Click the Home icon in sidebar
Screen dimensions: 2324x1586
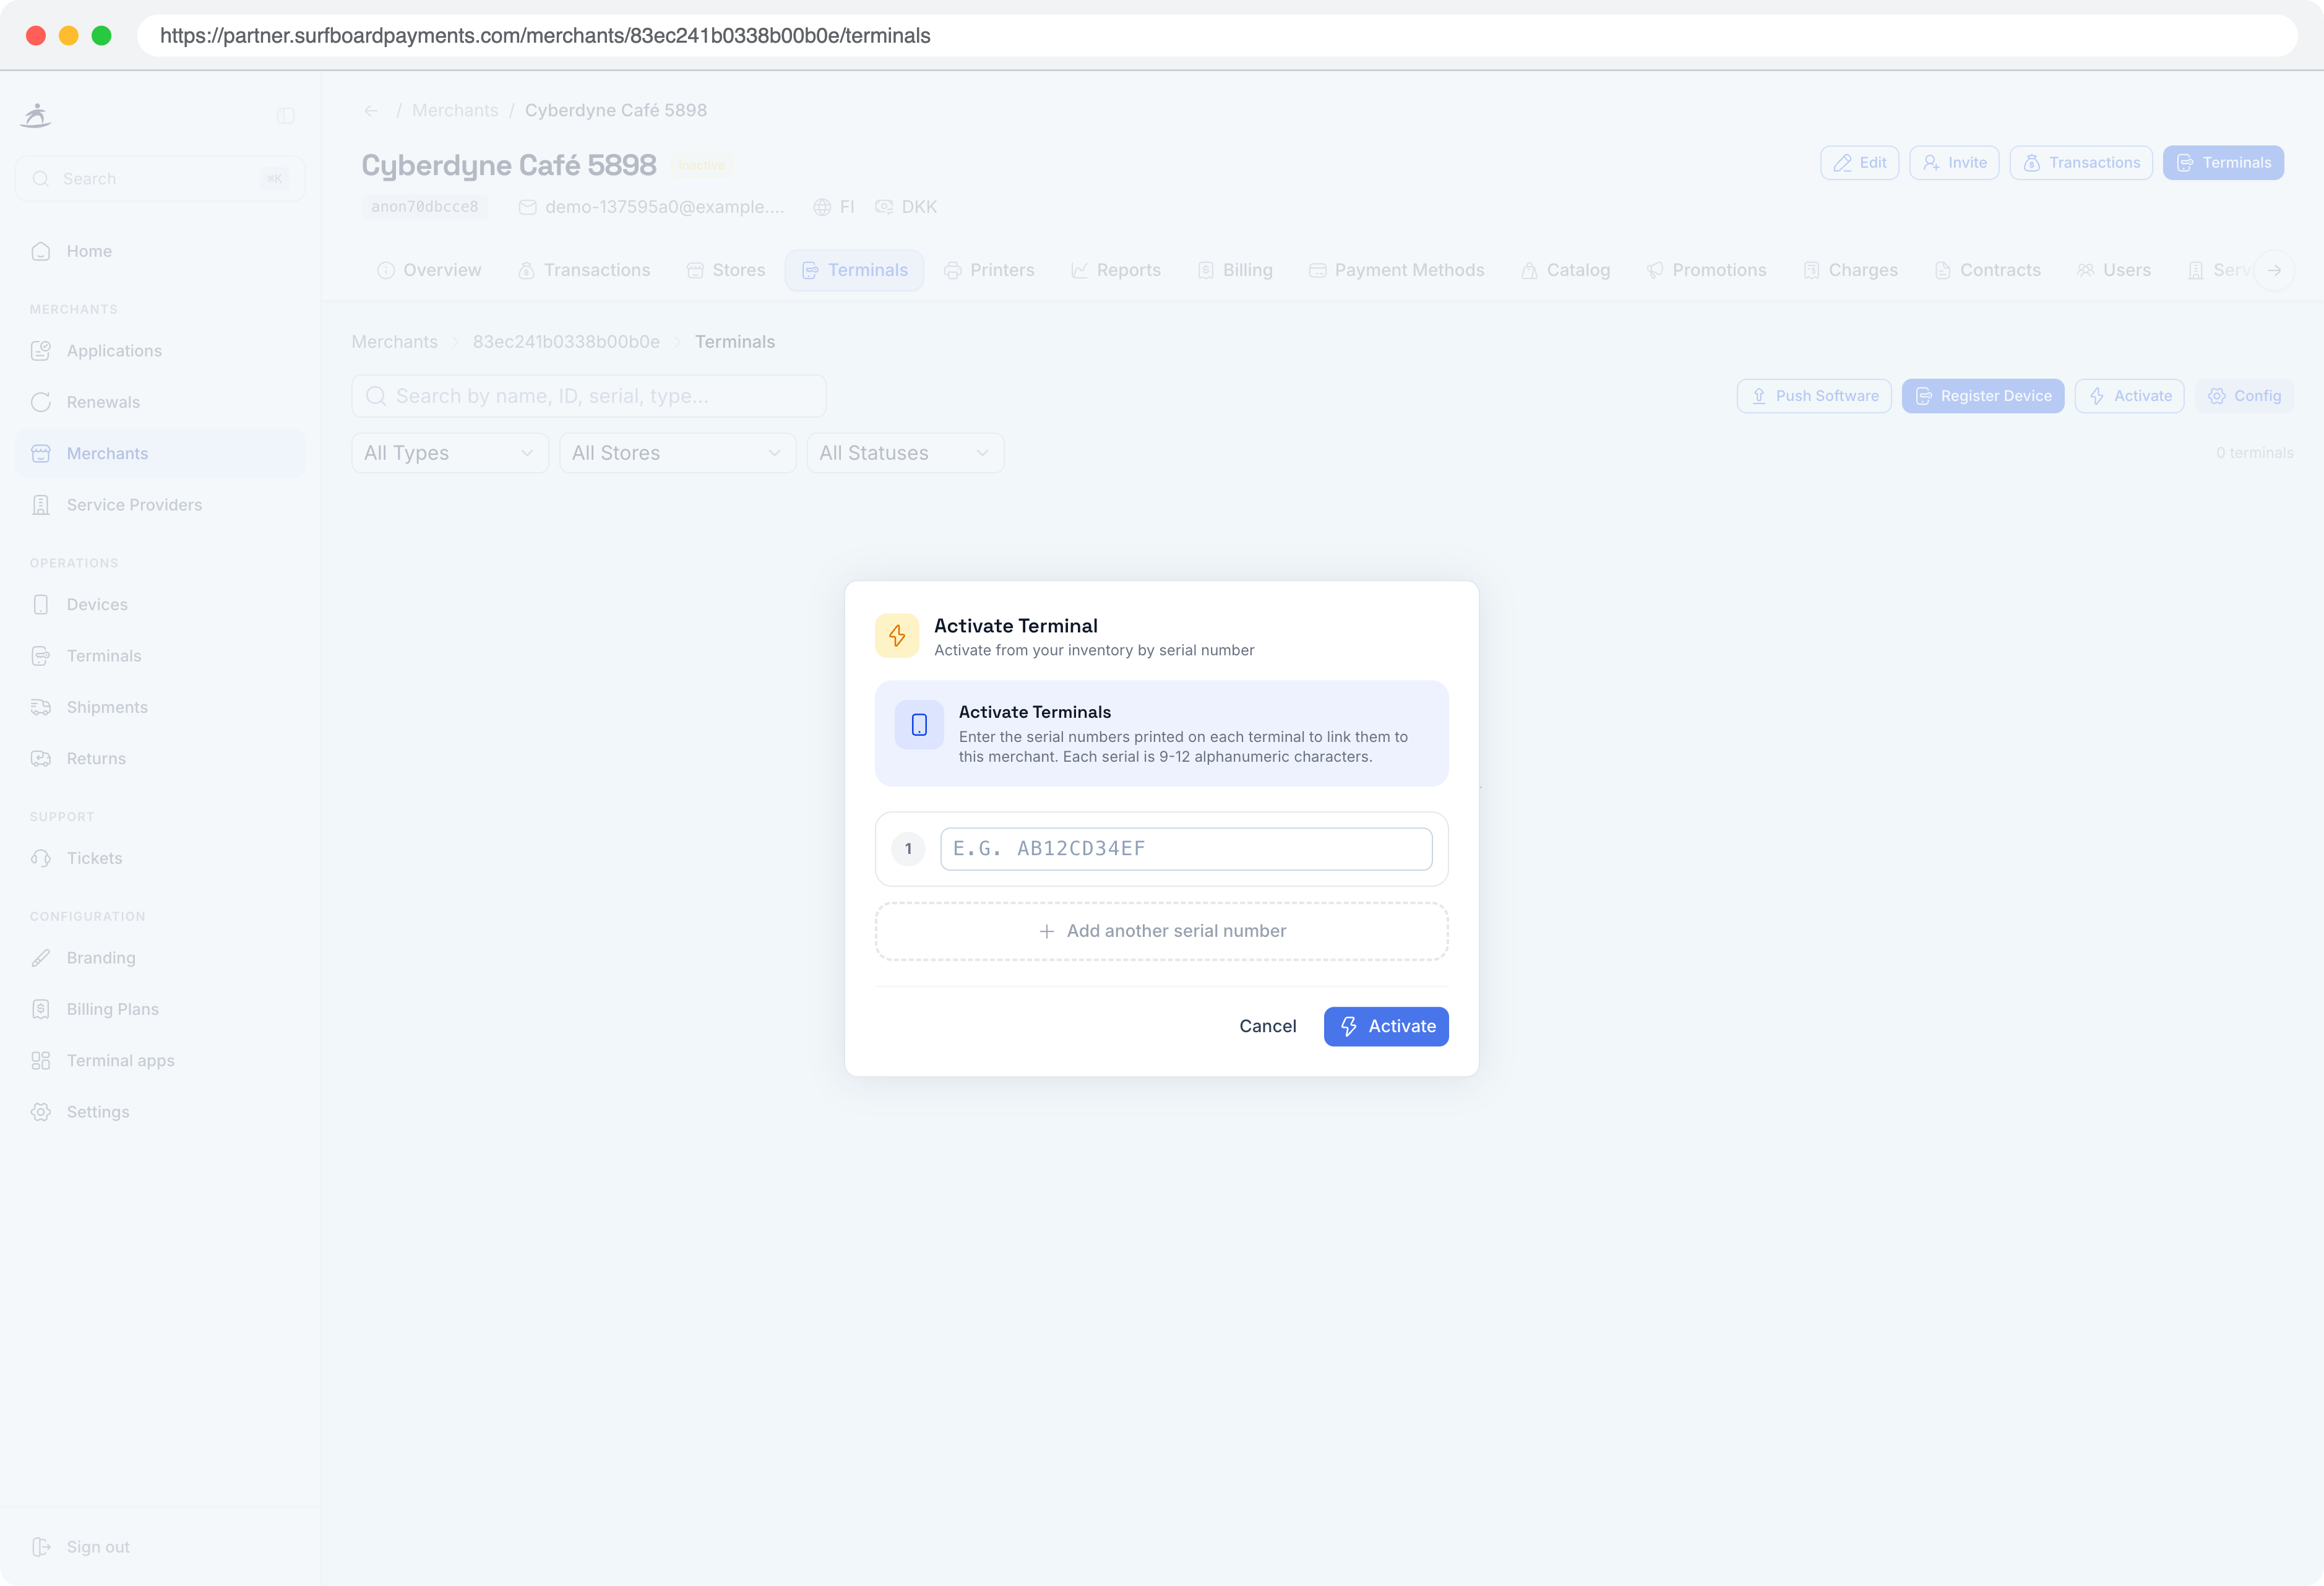pos(41,251)
